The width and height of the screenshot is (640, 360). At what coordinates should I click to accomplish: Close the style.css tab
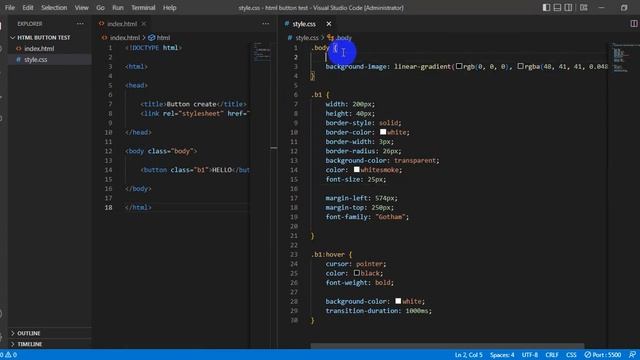tap(329, 24)
